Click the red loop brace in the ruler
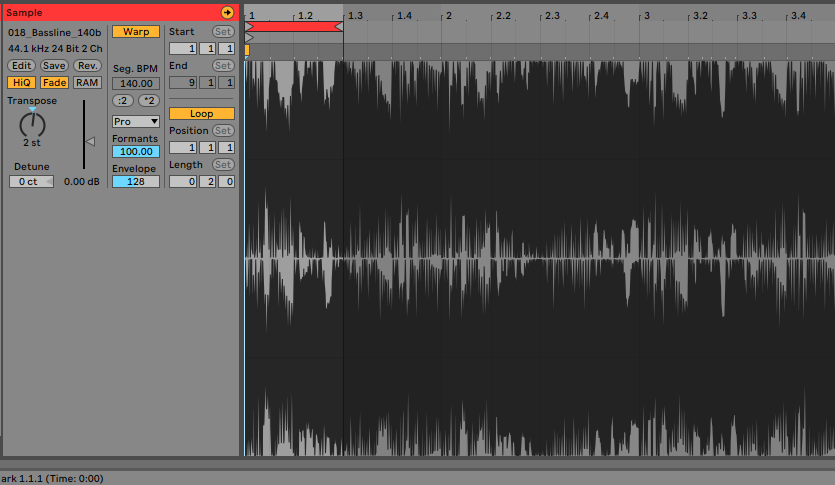 294,27
